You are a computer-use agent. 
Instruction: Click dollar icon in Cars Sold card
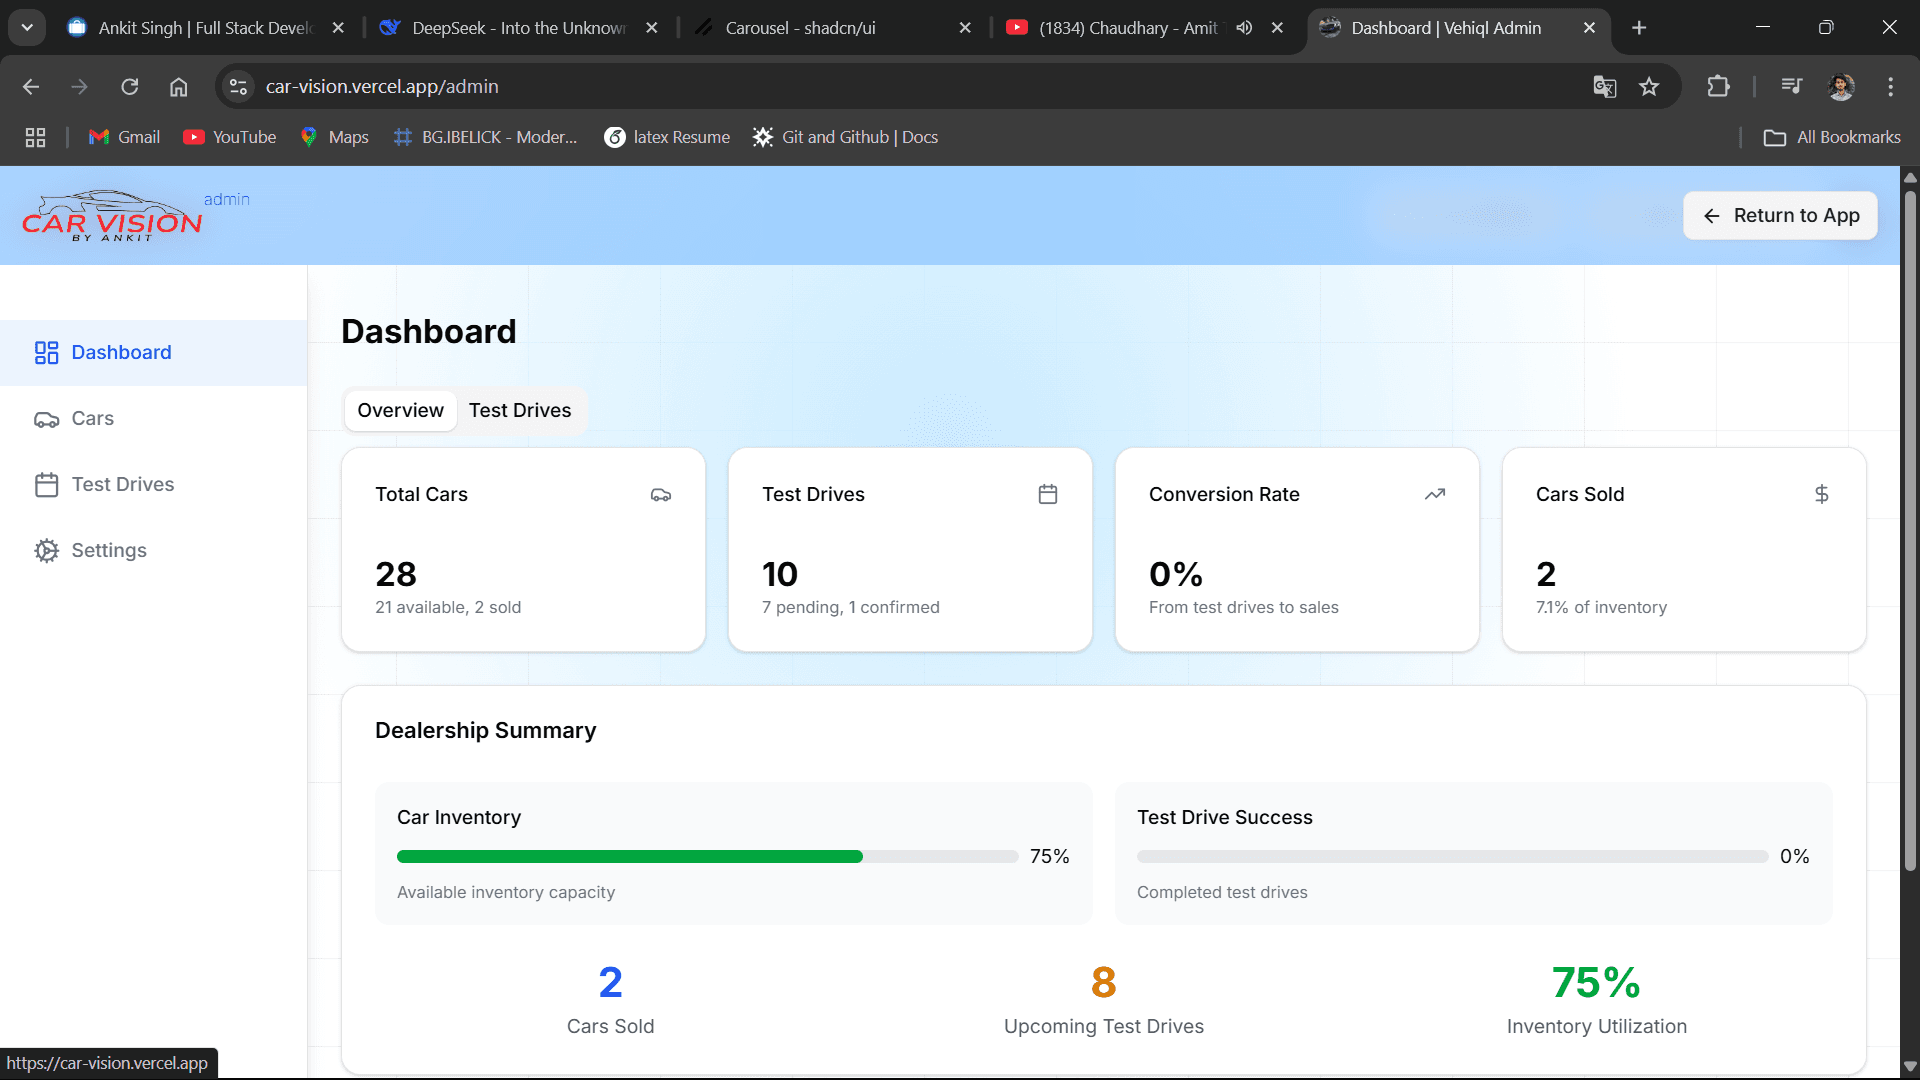(x=1822, y=494)
